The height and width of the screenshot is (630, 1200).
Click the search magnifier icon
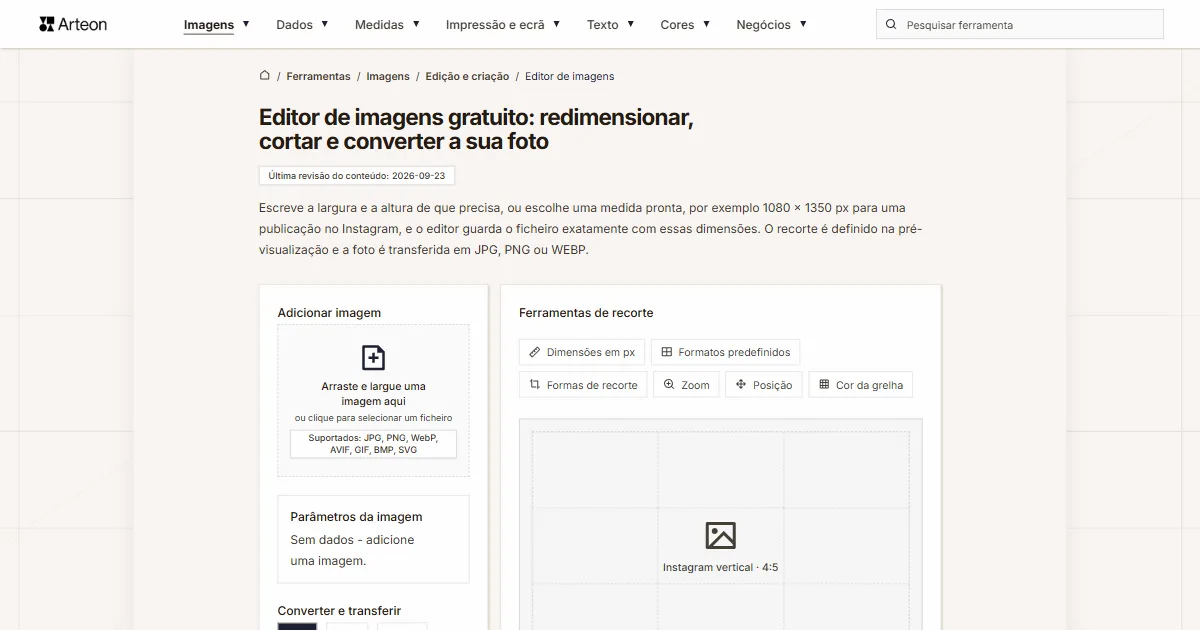pos(891,24)
